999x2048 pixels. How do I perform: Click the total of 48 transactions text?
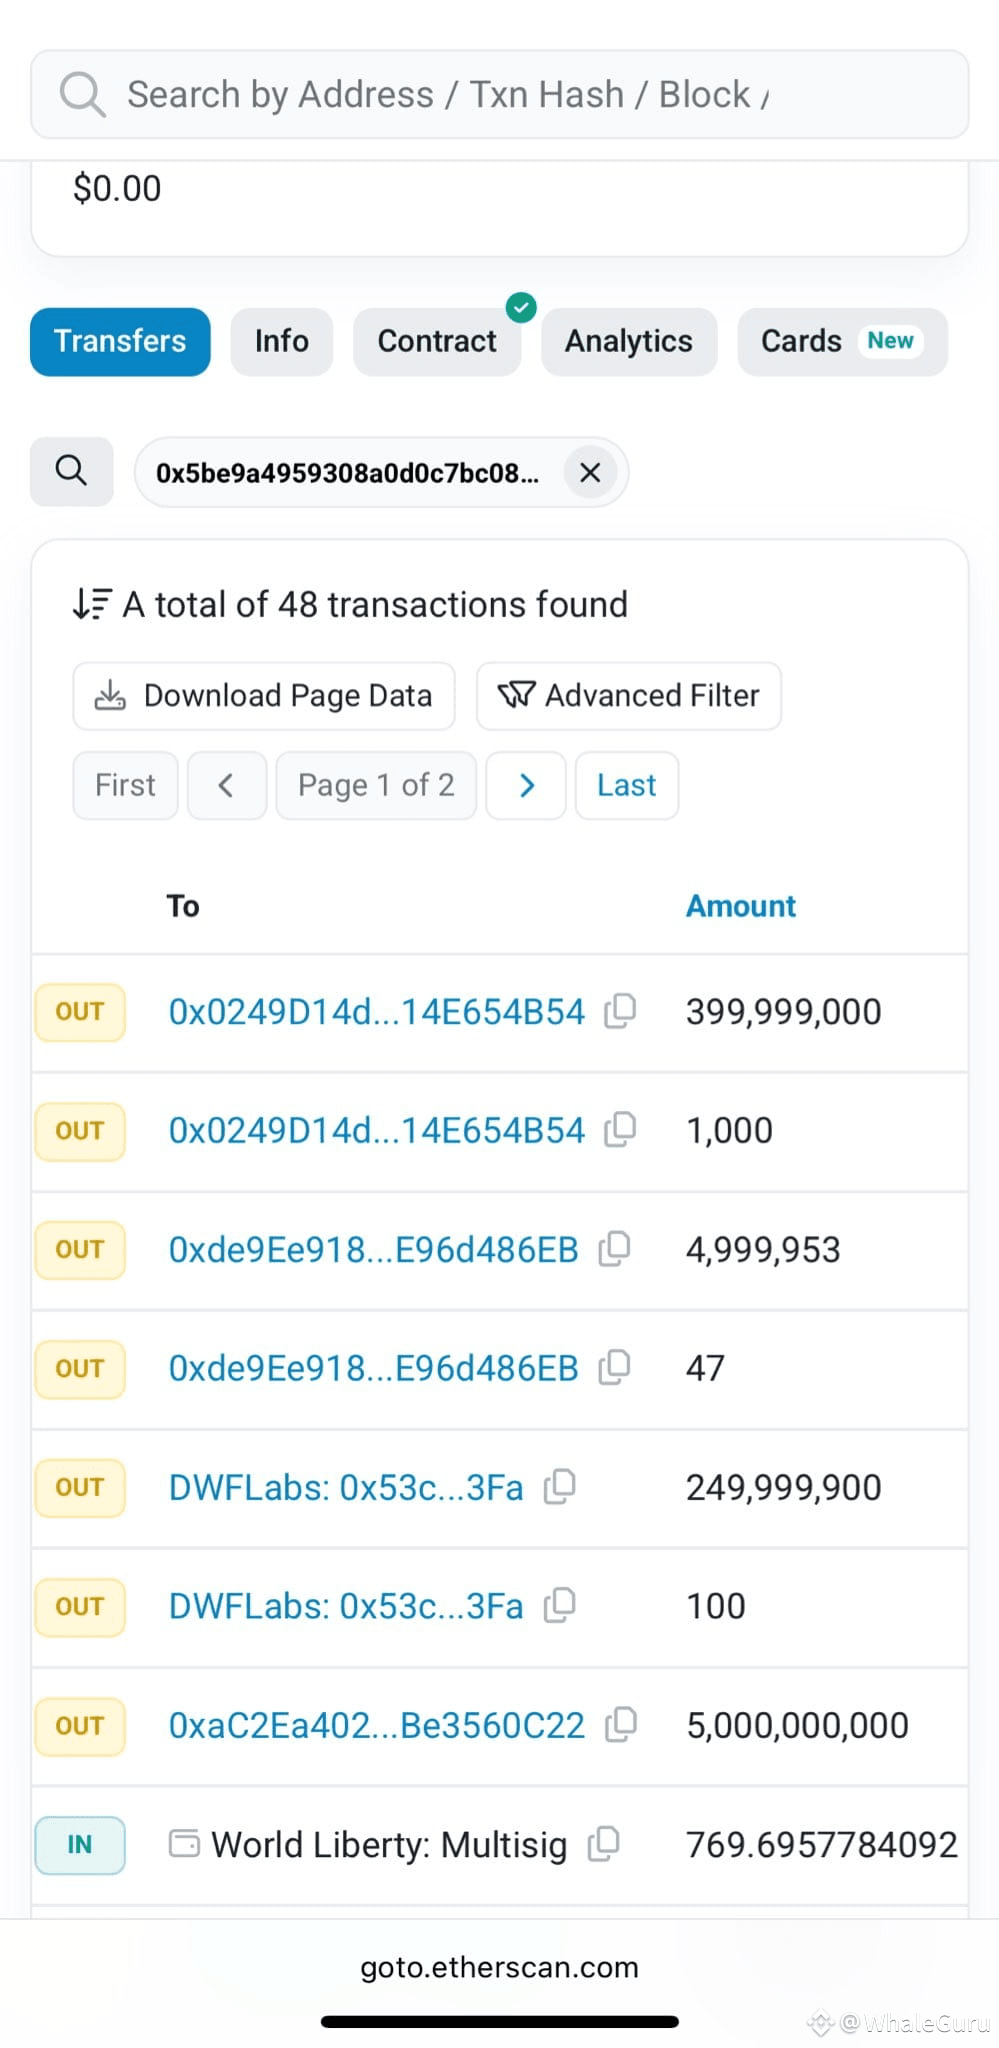[375, 605]
